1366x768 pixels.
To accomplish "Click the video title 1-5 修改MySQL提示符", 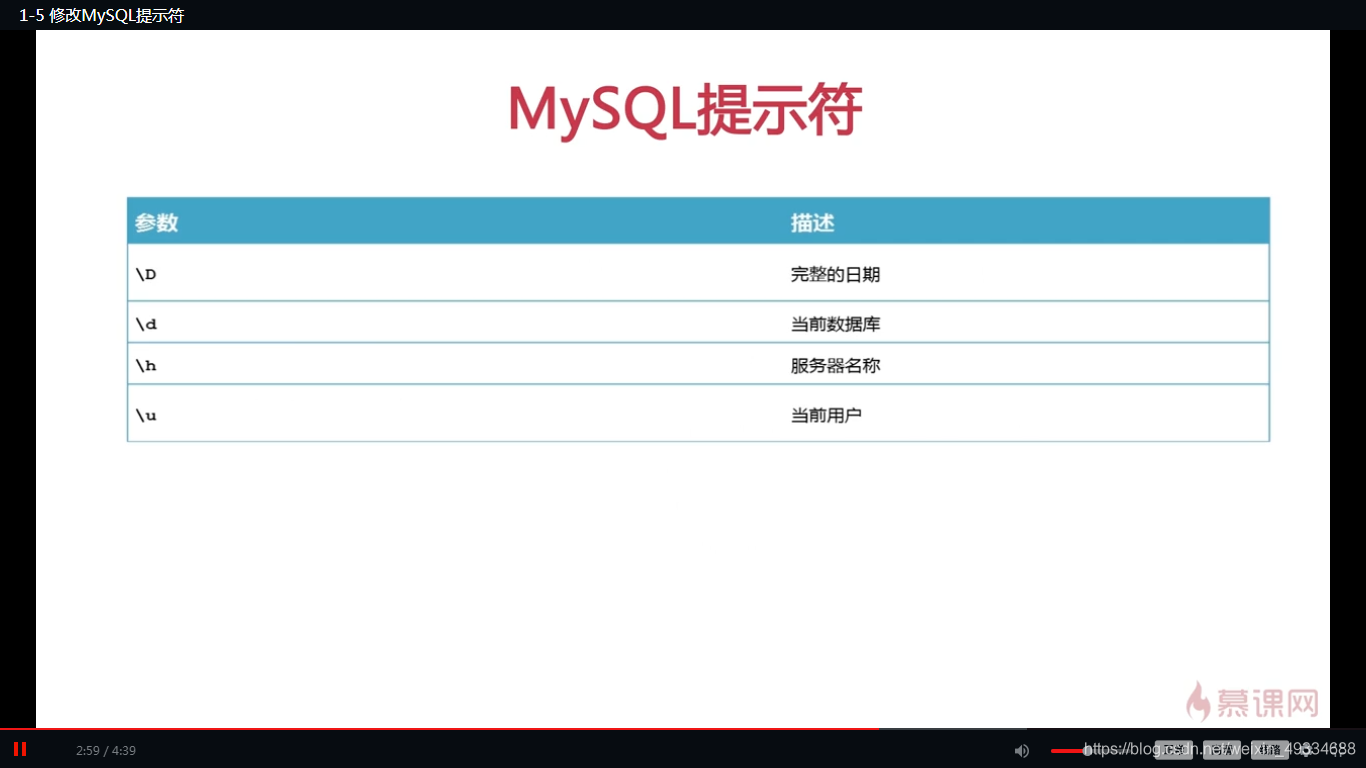I will (101, 15).
